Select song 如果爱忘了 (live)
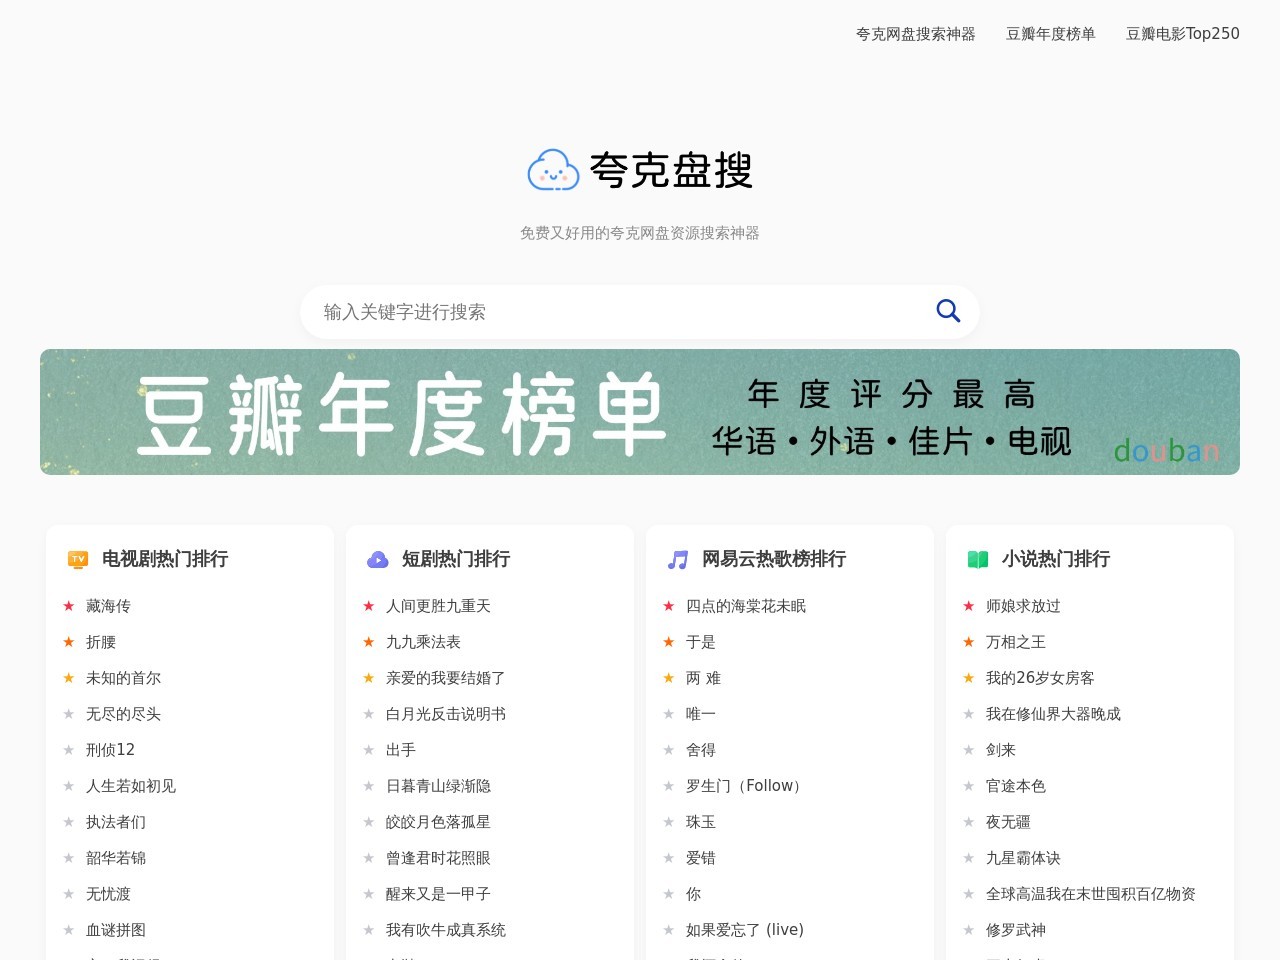This screenshot has width=1280, height=960. [x=745, y=930]
